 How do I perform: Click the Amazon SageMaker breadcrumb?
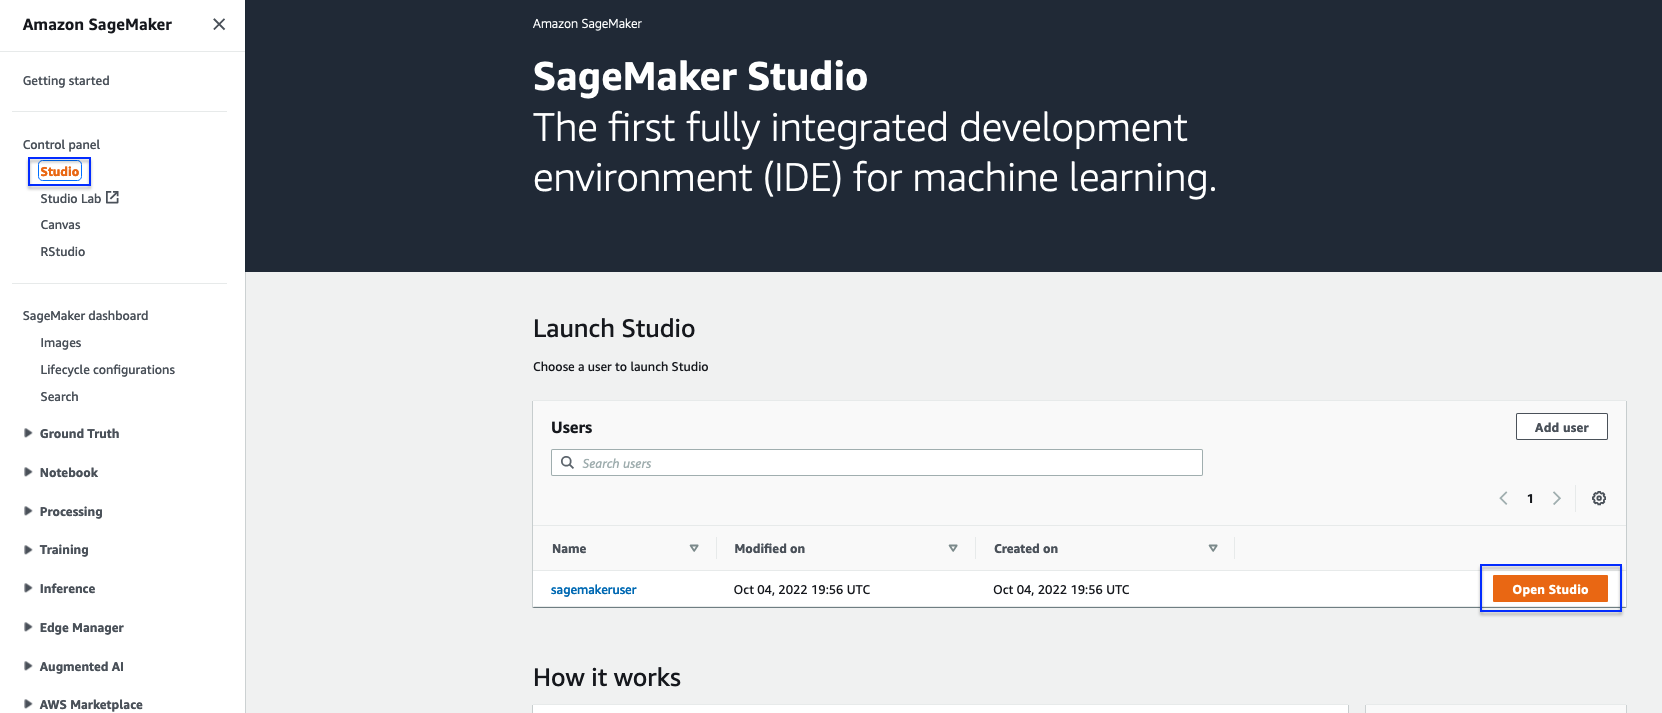pyautogui.click(x=587, y=24)
